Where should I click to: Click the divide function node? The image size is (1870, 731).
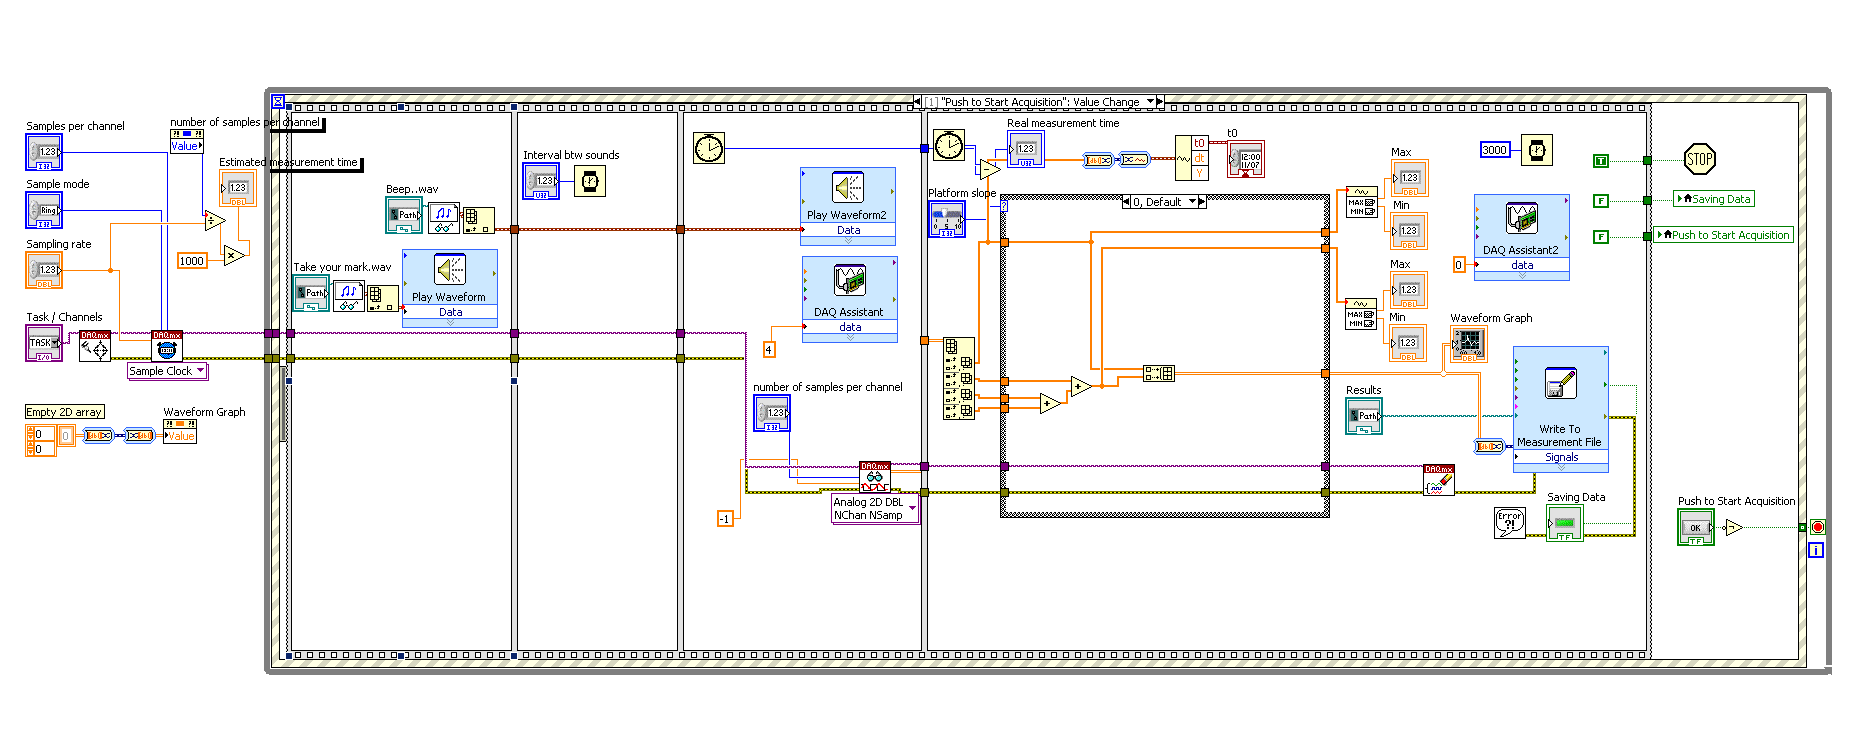tap(214, 221)
